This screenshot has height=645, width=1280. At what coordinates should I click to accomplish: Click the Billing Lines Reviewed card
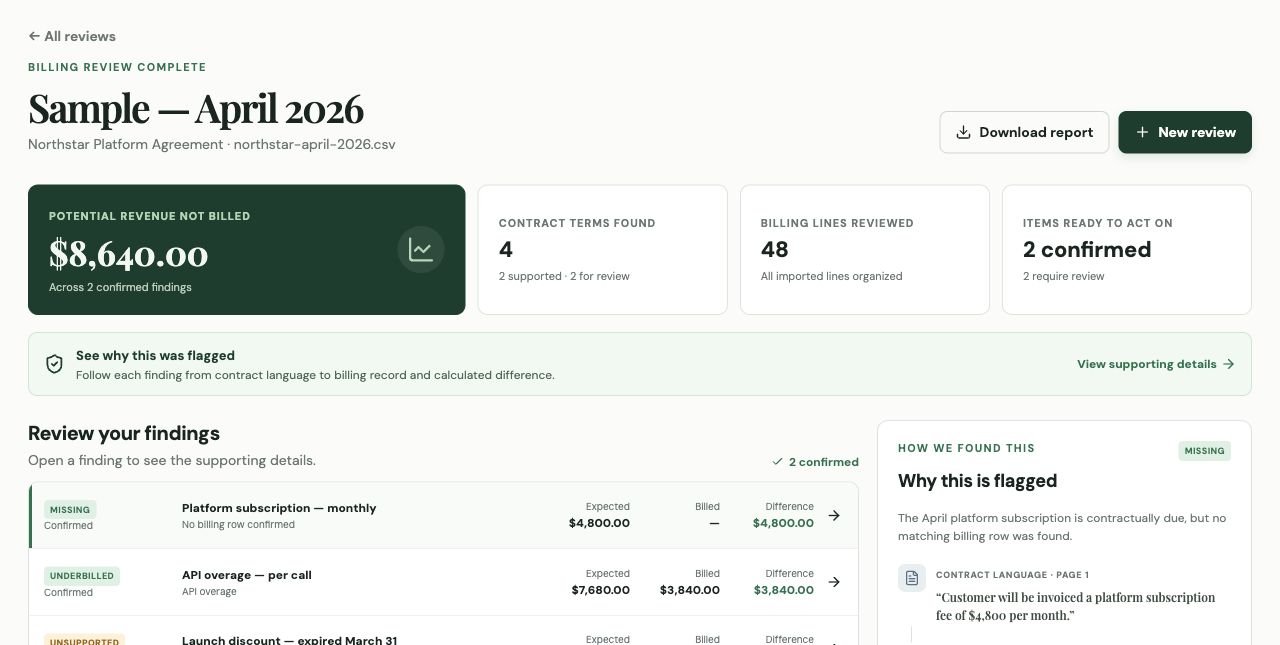tap(865, 250)
